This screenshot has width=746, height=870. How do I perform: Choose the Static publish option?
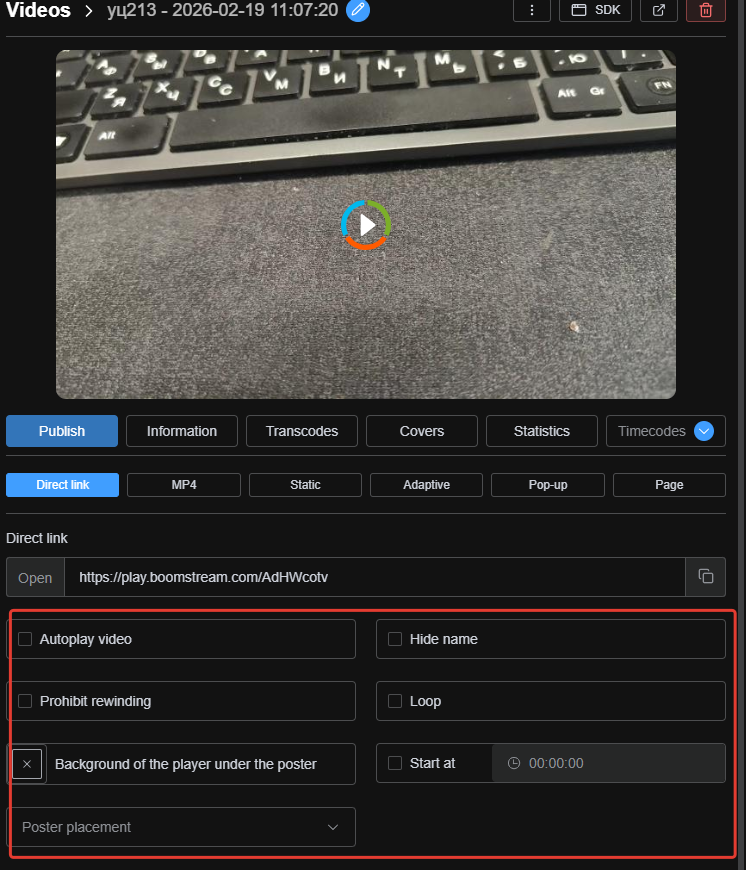(x=305, y=485)
